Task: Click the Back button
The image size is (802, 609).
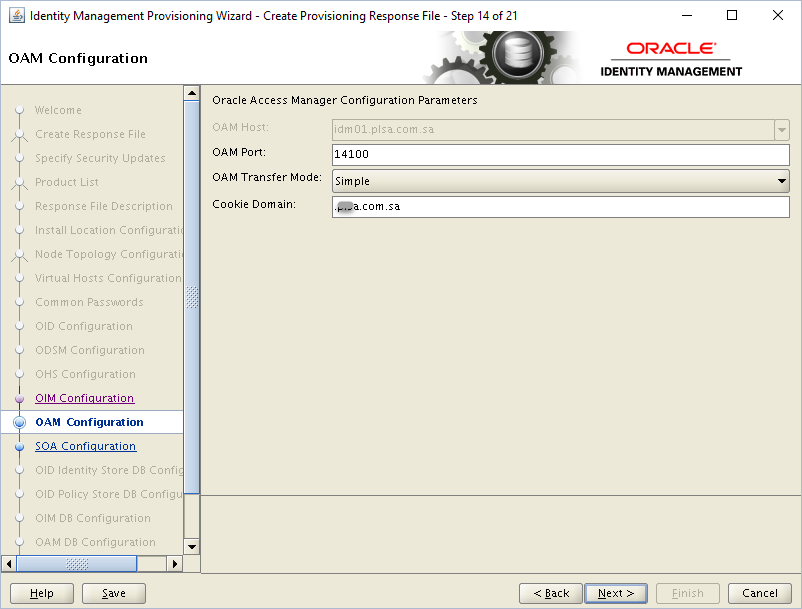Action: (550, 592)
